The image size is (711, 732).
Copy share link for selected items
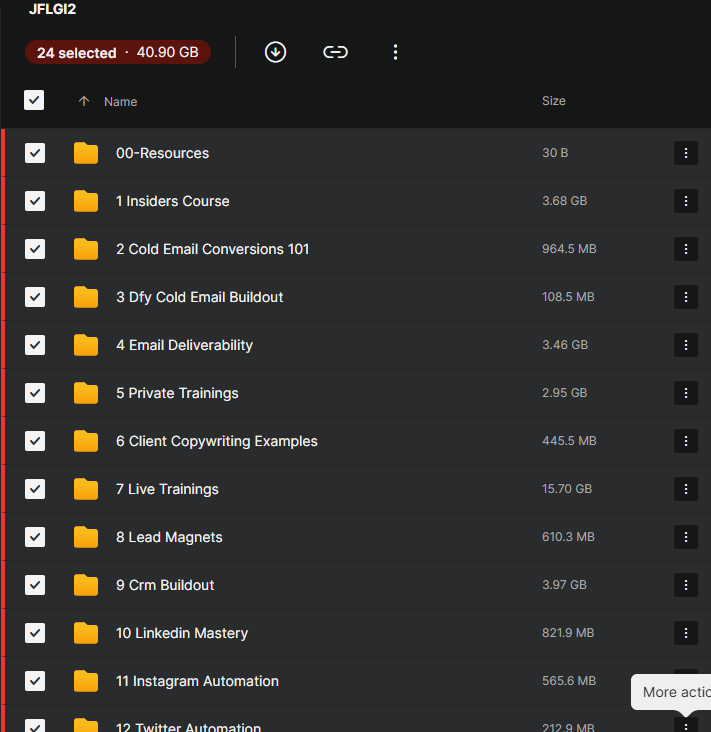[x=335, y=52]
